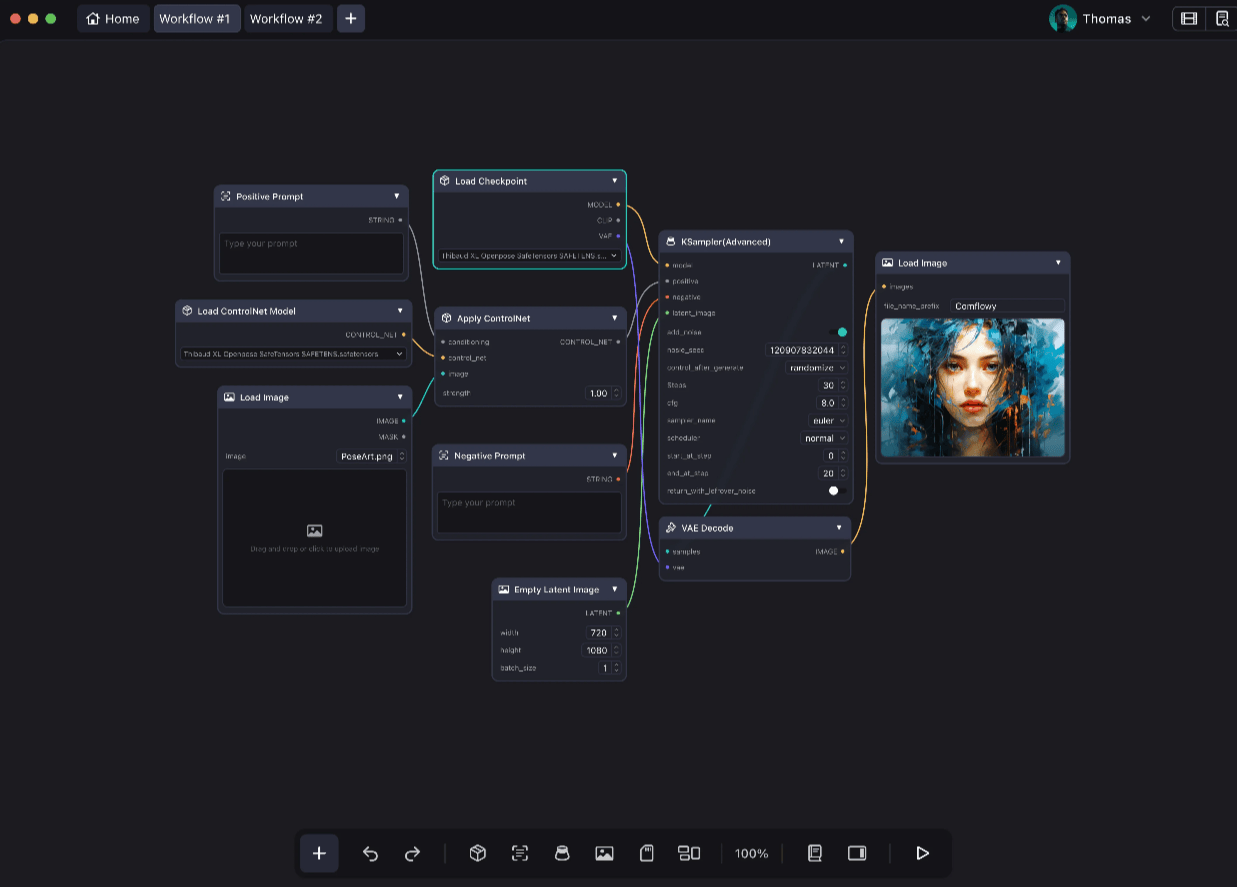Viewport: 1237px width, 887px height.
Task: Open the Thomas user account menu
Action: (1101, 19)
